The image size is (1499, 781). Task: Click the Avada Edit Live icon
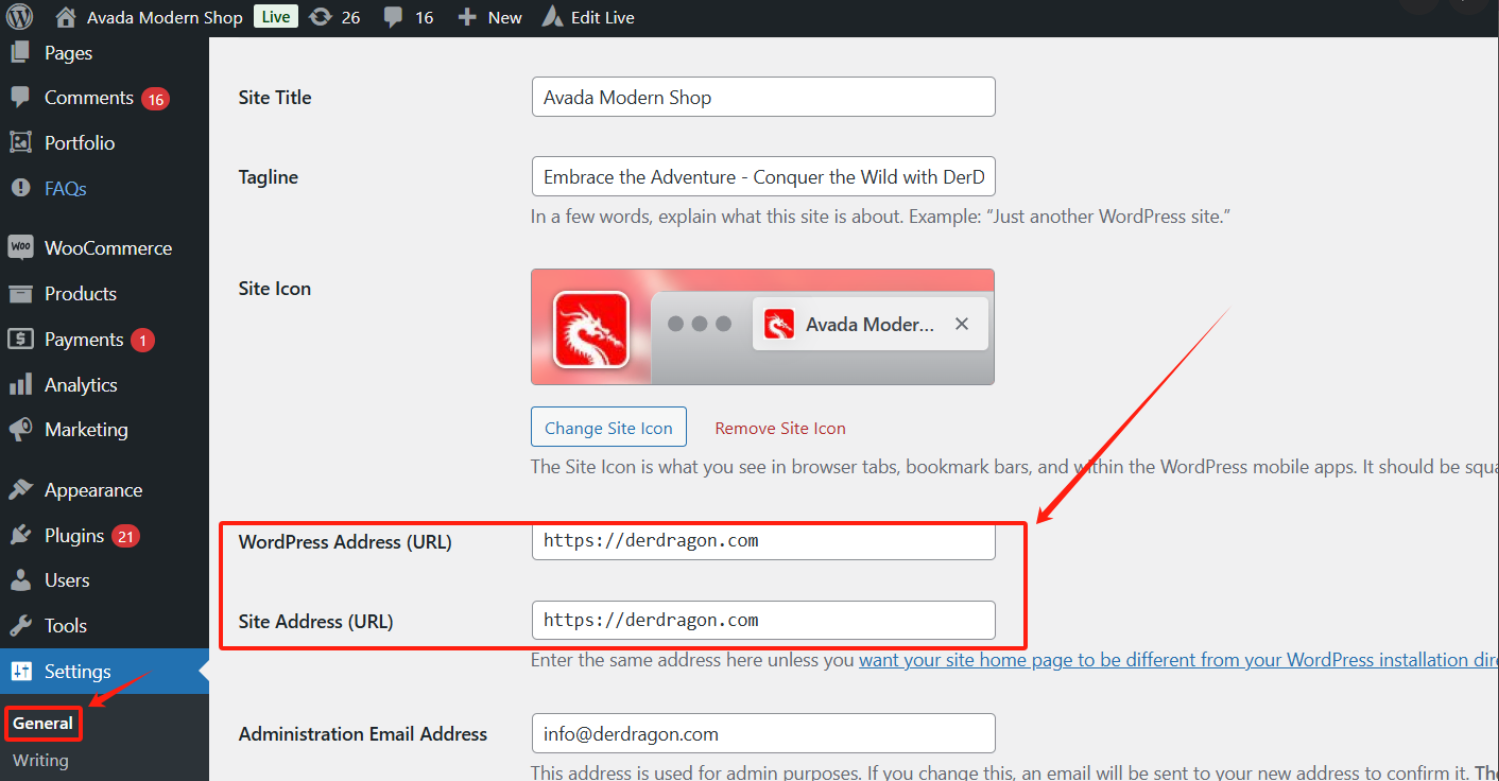(552, 17)
